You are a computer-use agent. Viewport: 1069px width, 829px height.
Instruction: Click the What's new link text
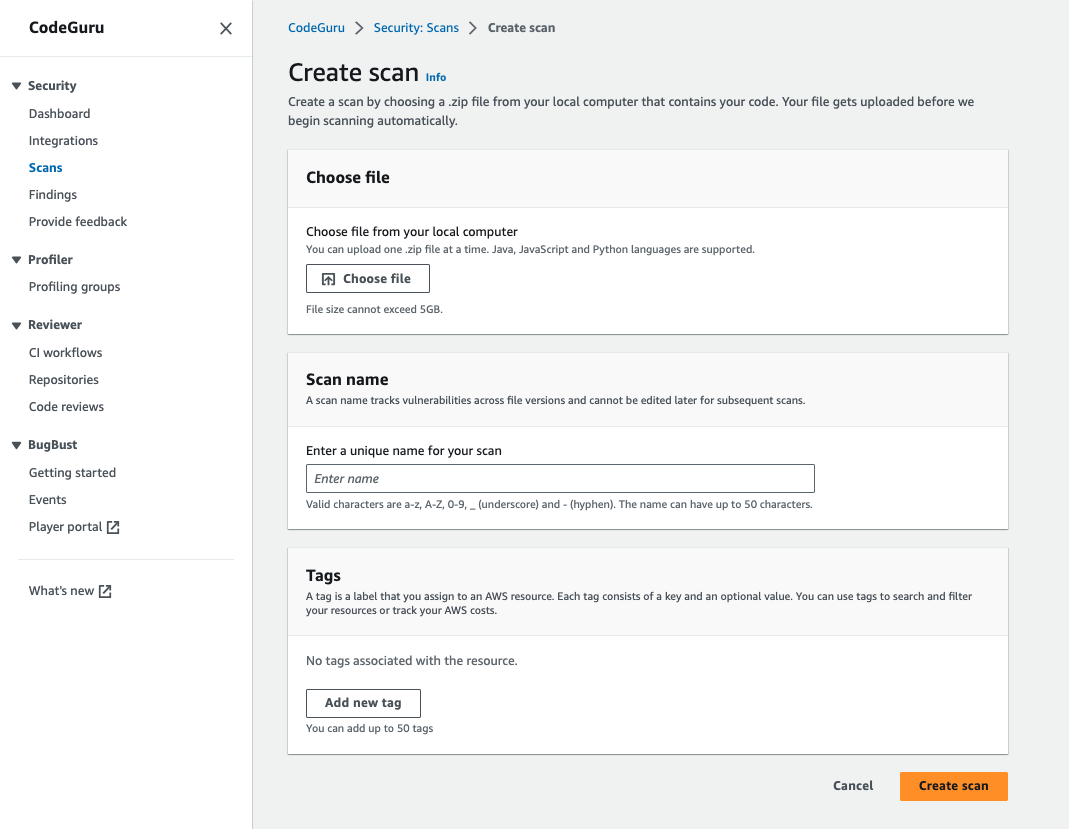61,591
